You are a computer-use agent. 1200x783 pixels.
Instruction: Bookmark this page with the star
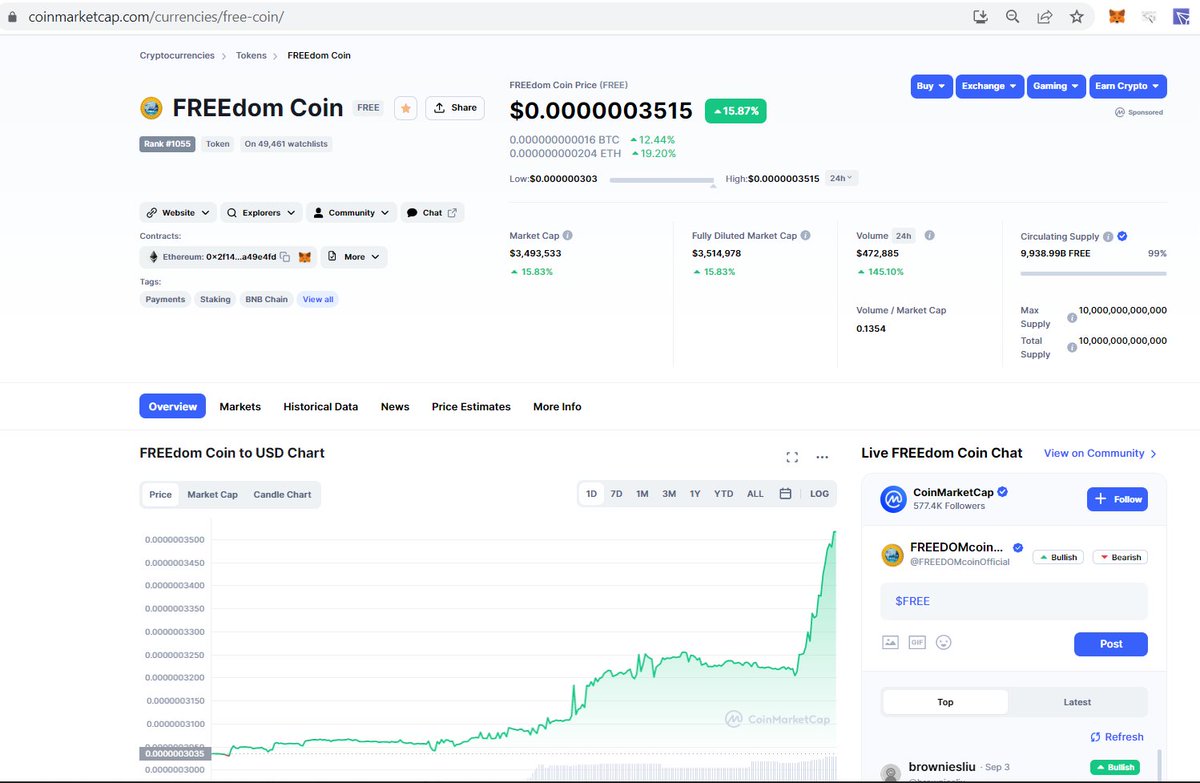tap(1076, 17)
